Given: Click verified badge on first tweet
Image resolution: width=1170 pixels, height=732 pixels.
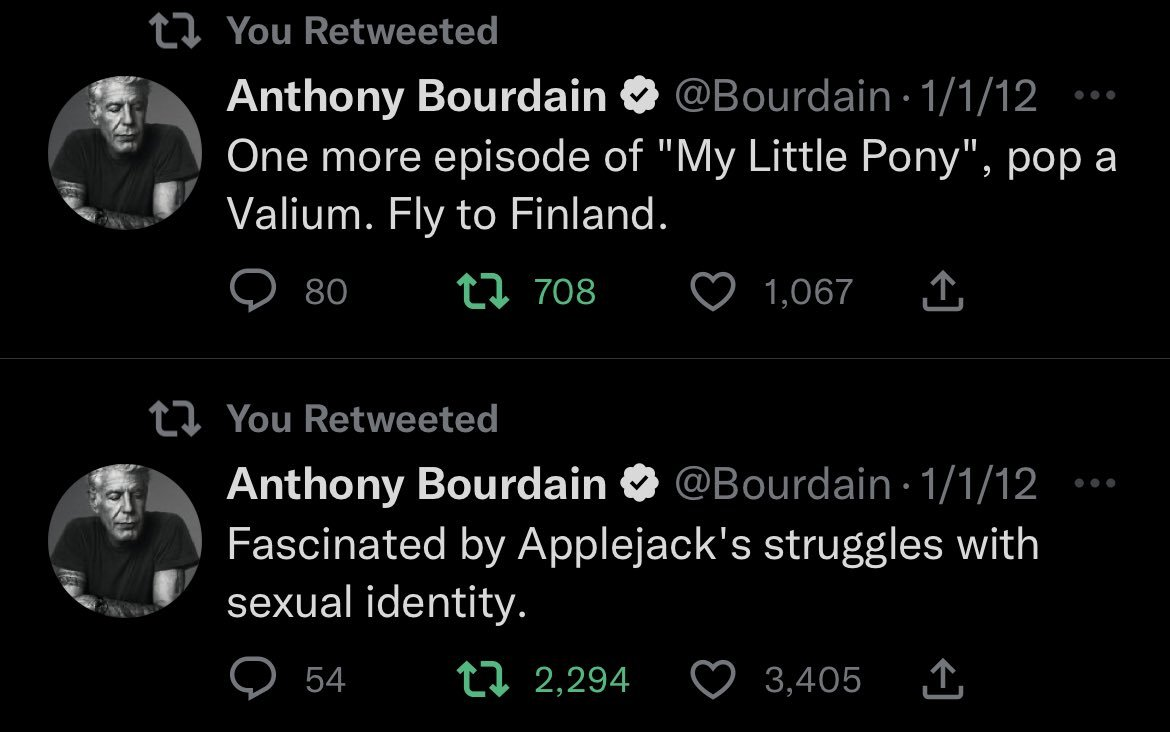Looking at the screenshot, I should 640,97.
